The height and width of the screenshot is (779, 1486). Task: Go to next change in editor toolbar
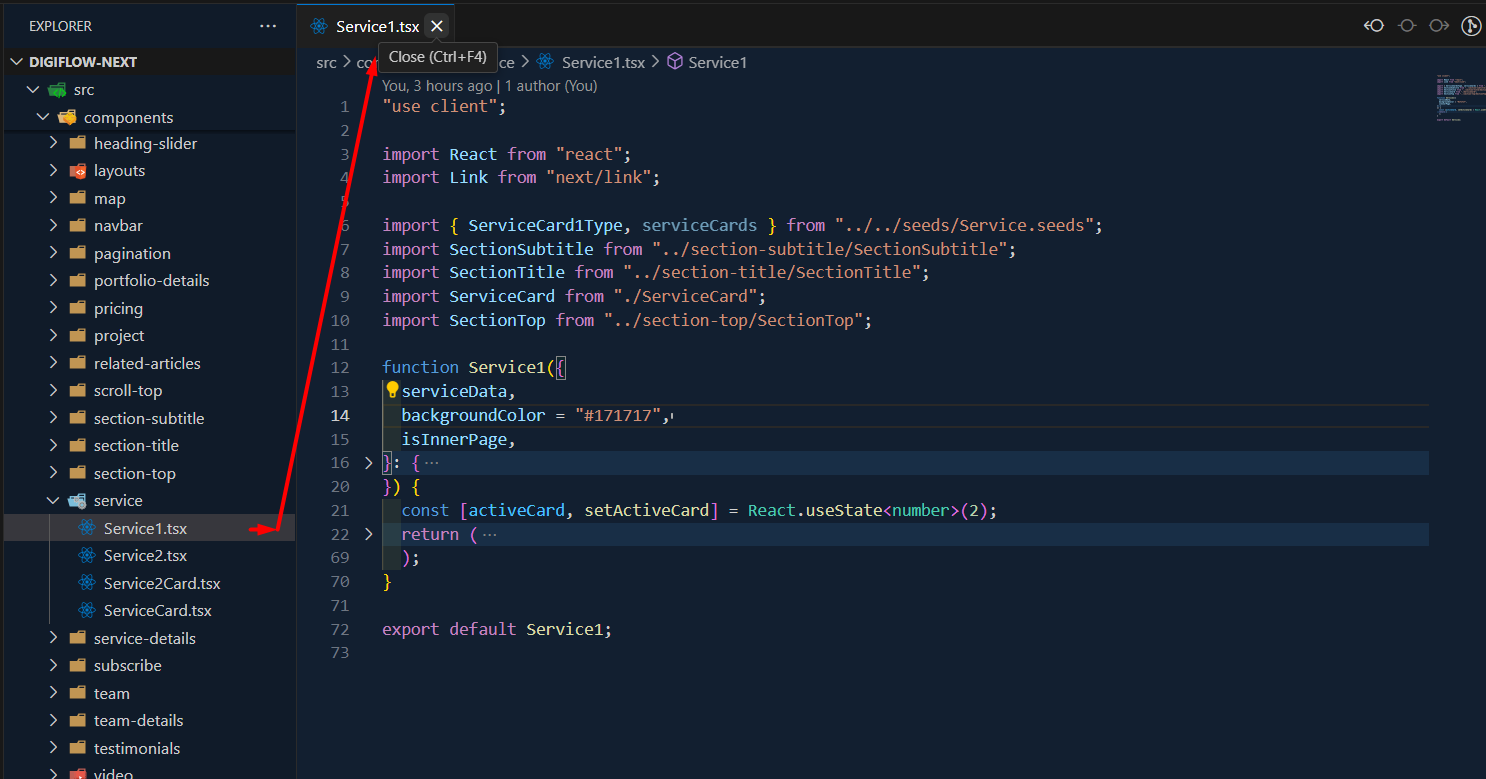(1439, 26)
